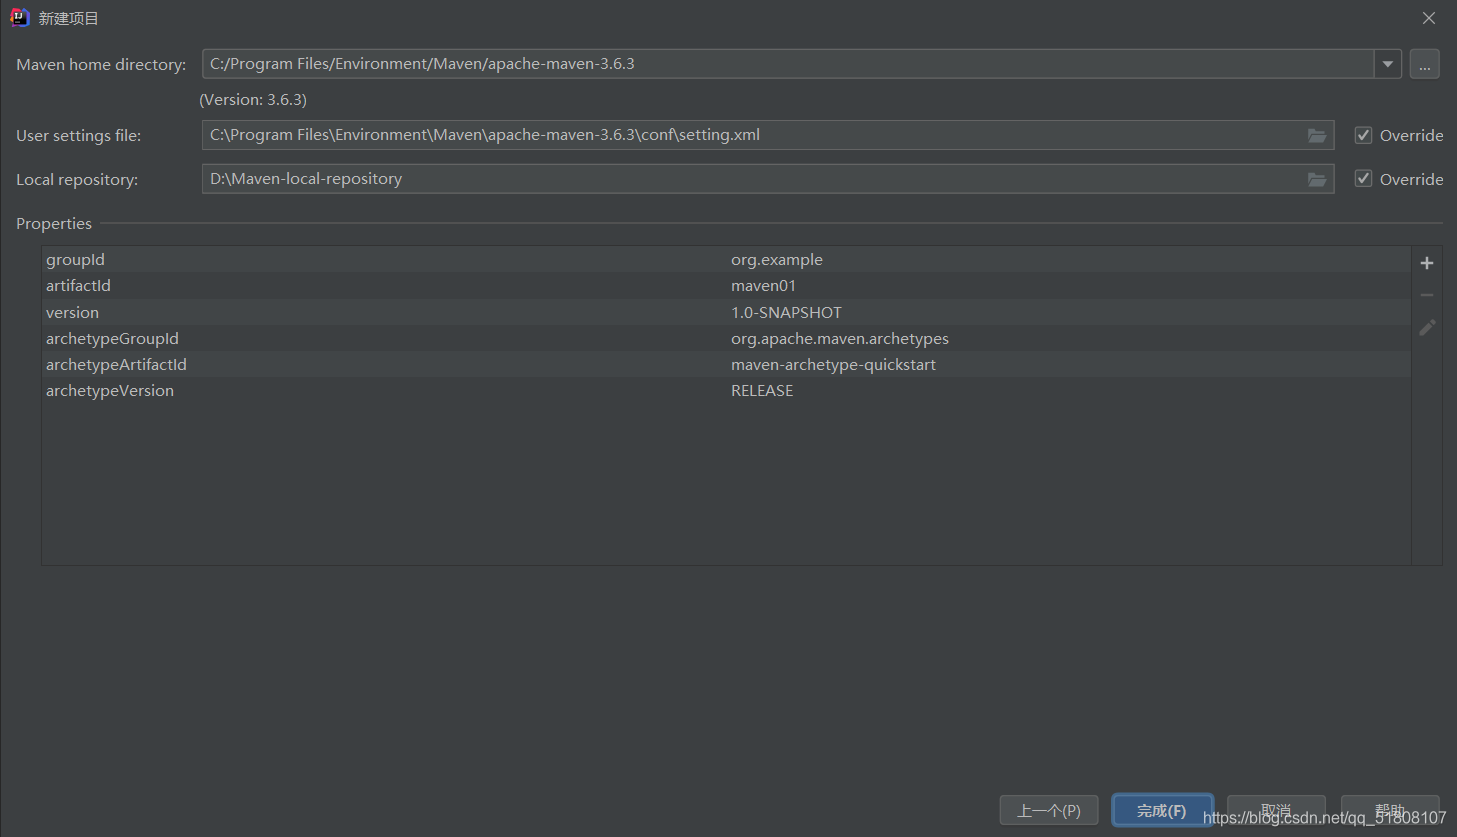
Task: Click the User settings file label
Action: pyautogui.click(x=78, y=135)
